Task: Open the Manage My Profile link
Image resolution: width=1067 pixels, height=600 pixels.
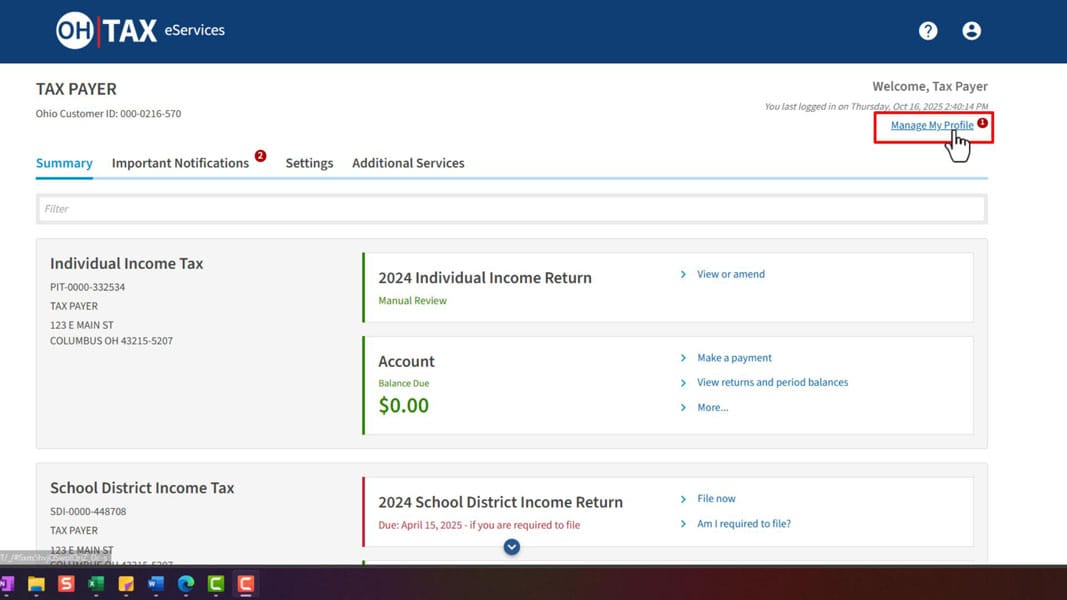Action: click(932, 125)
